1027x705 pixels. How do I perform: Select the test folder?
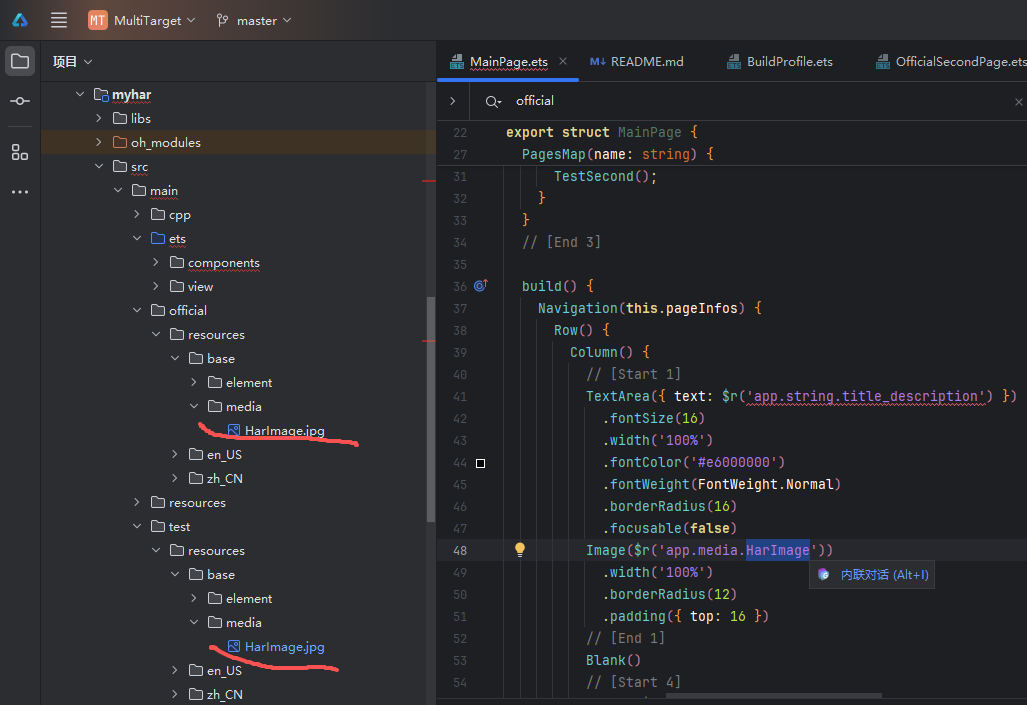179,527
